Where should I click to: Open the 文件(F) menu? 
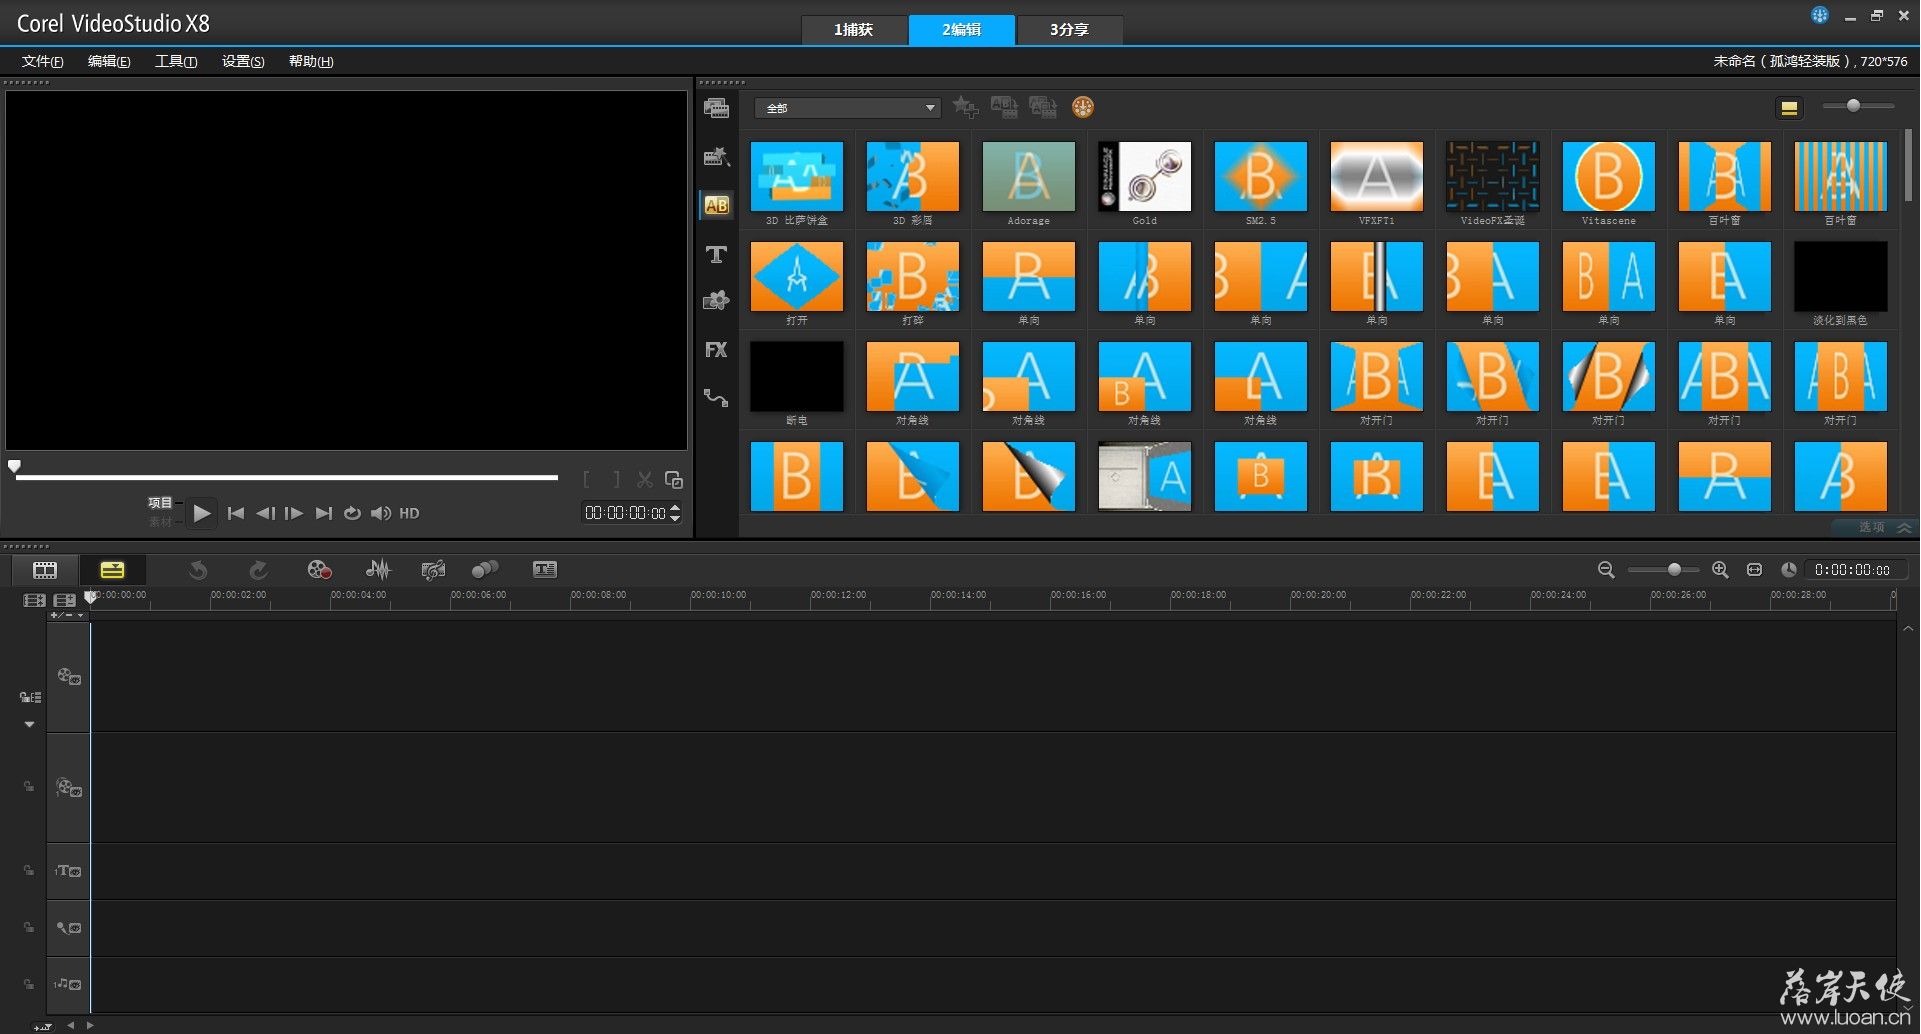click(42, 62)
